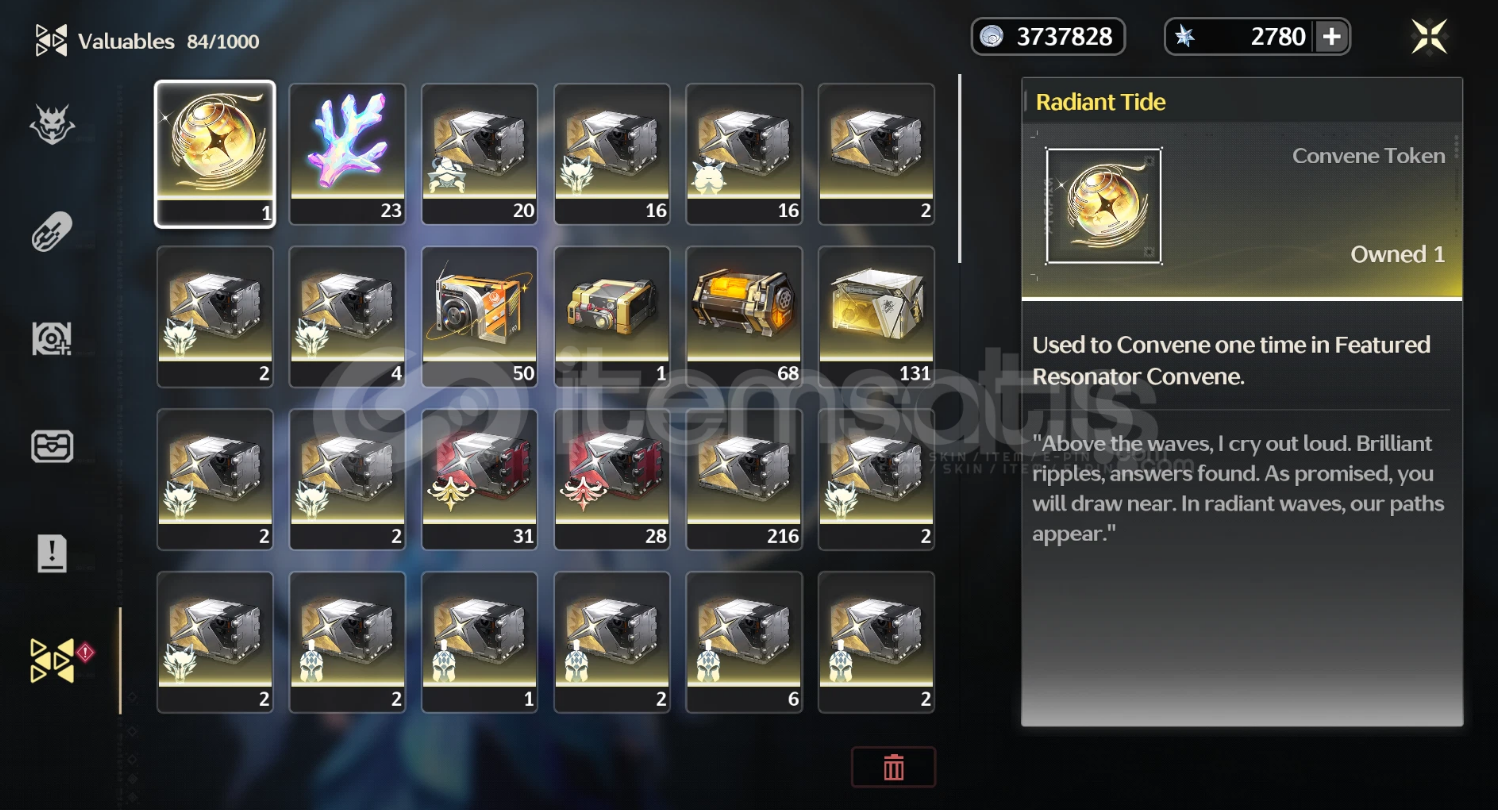1498x810 pixels.
Task: Click the Shell Credit balance 3737828
Action: pos(1048,37)
